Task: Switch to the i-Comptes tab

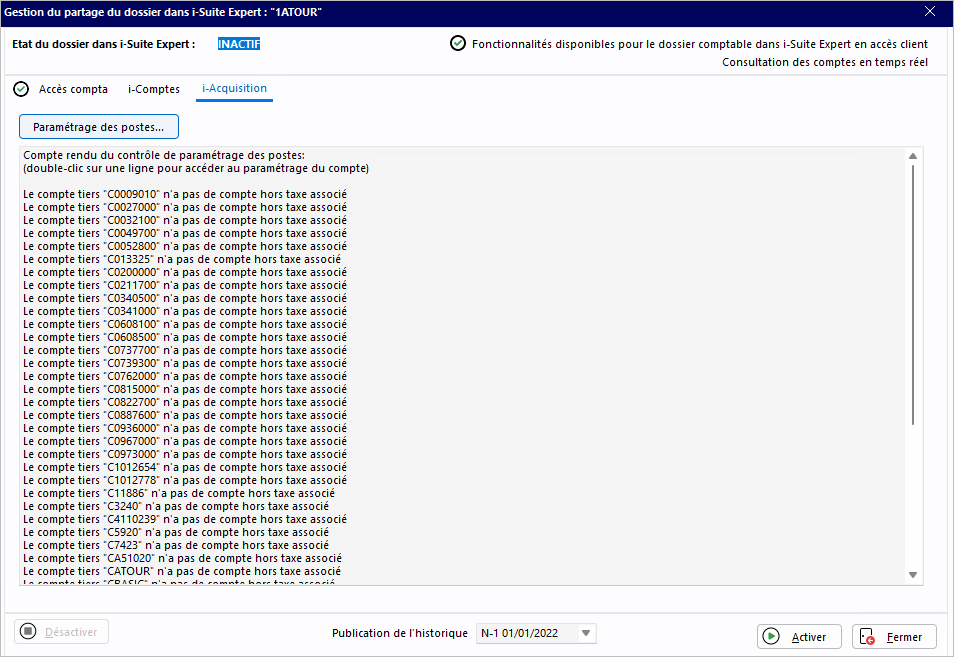Action: pyautogui.click(x=154, y=89)
